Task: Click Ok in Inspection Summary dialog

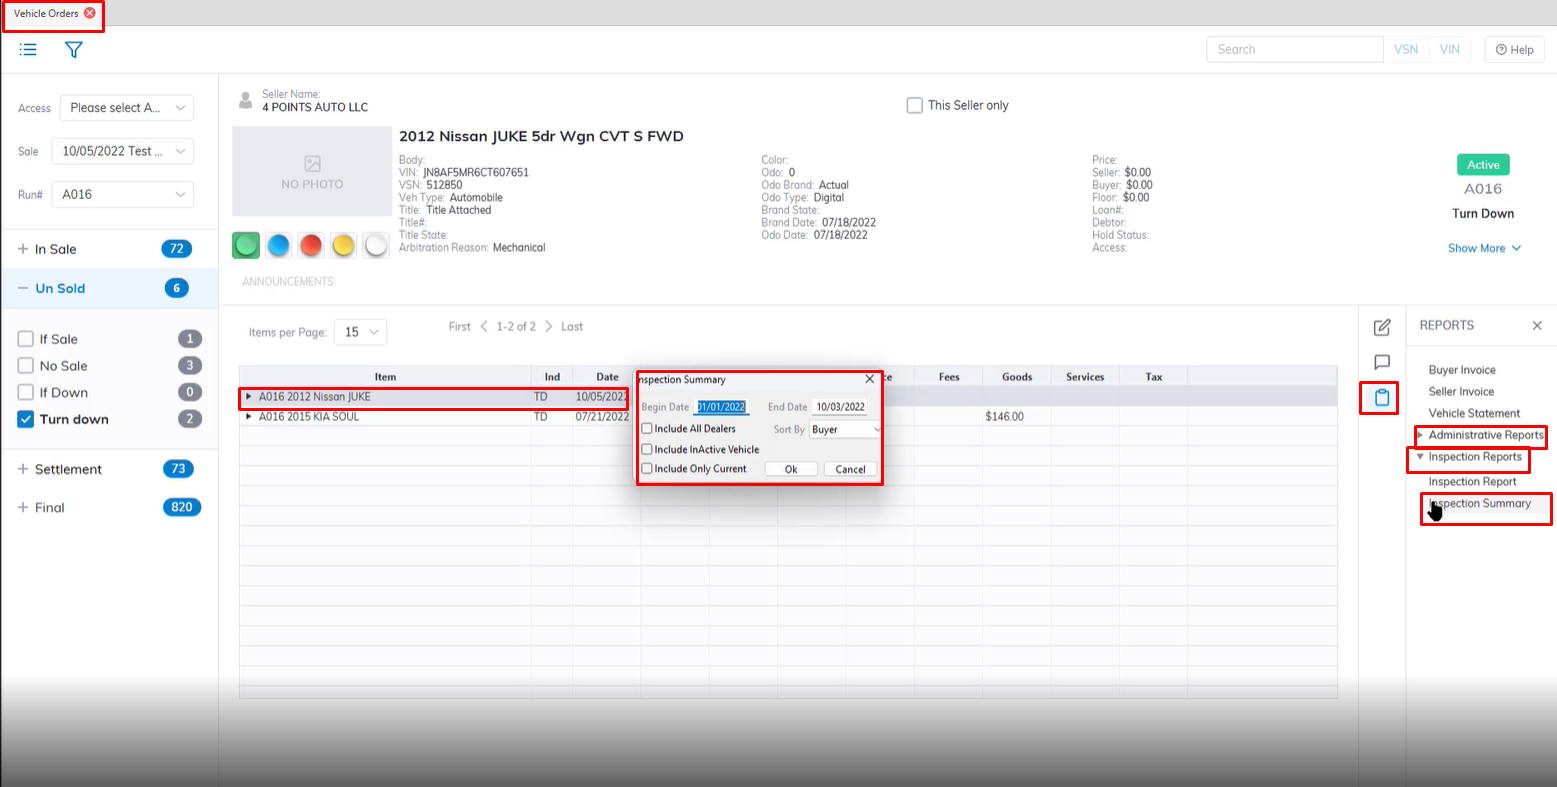Action: 791,469
